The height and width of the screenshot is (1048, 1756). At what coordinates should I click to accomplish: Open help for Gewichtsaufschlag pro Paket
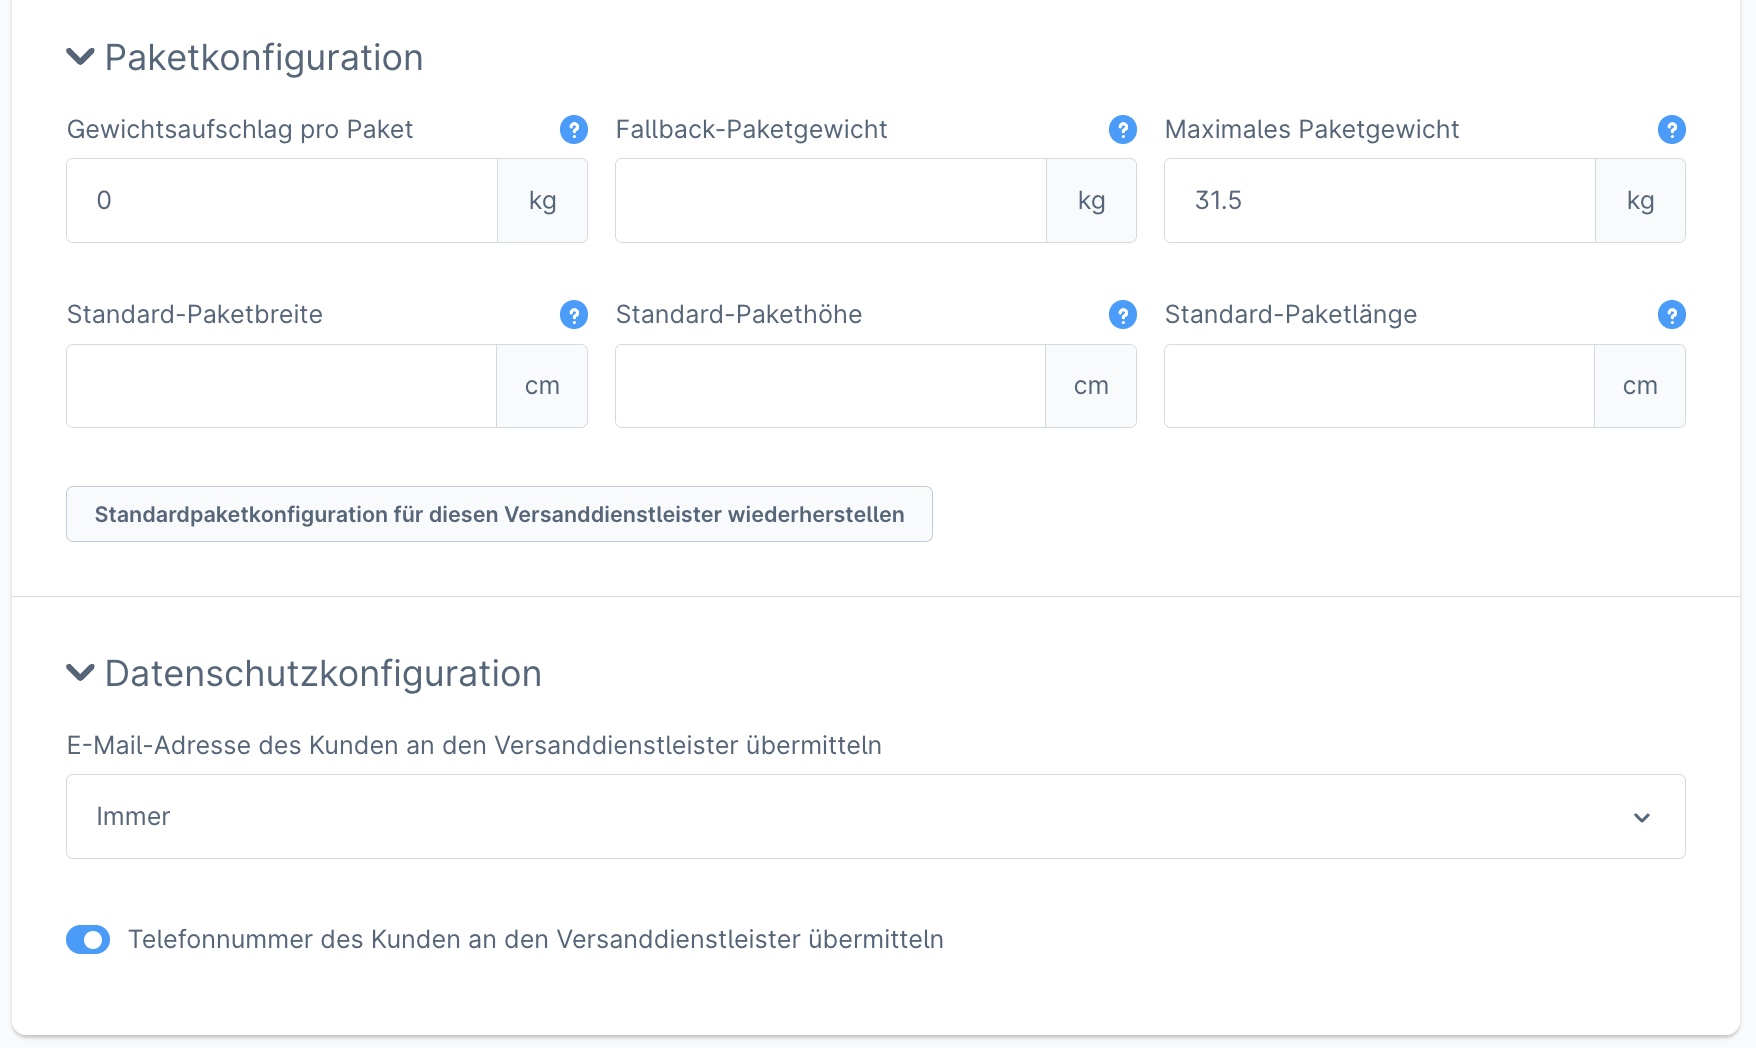point(574,130)
